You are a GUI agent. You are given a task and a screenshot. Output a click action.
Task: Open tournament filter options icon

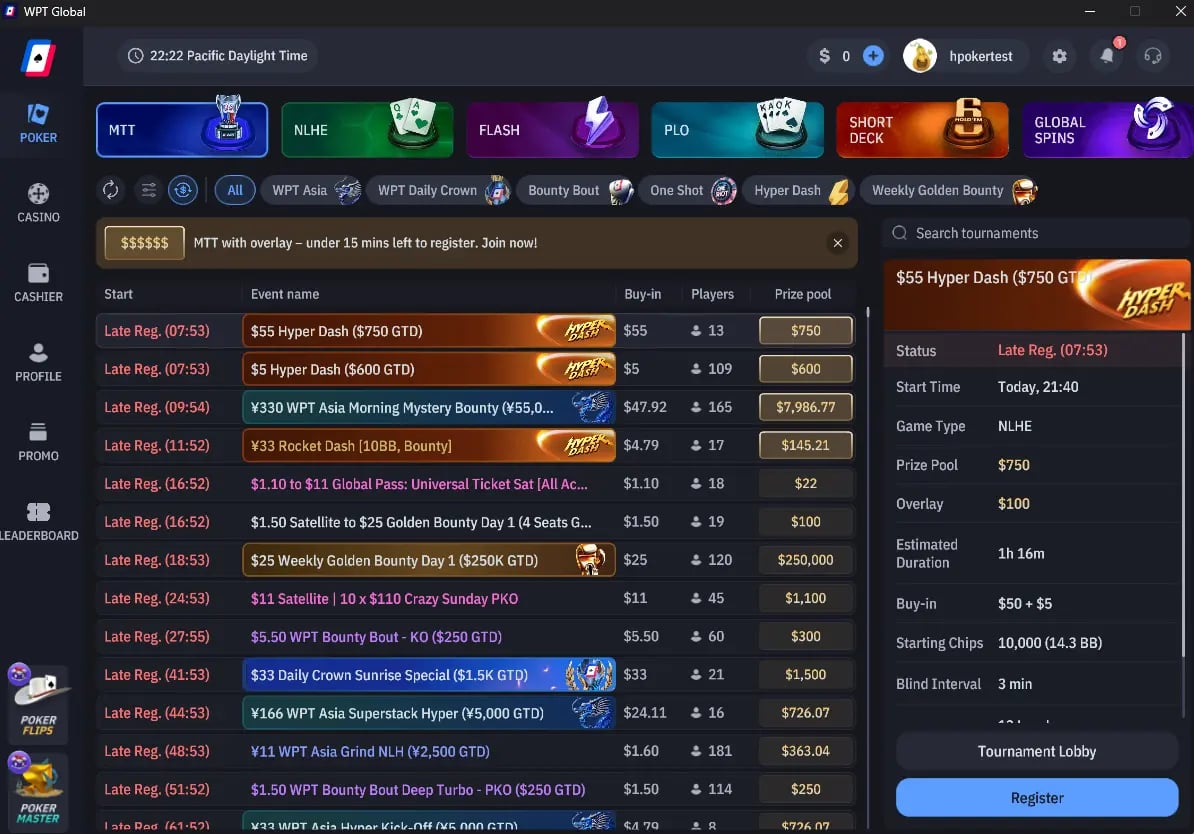[148, 190]
